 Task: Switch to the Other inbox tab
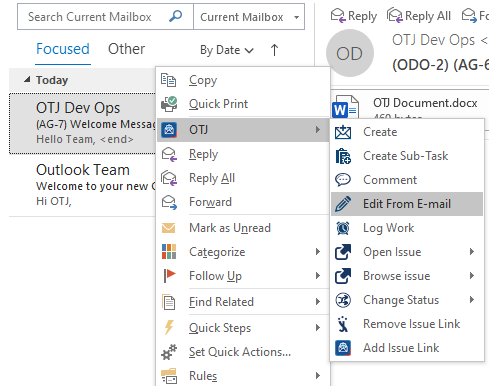(x=126, y=49)
